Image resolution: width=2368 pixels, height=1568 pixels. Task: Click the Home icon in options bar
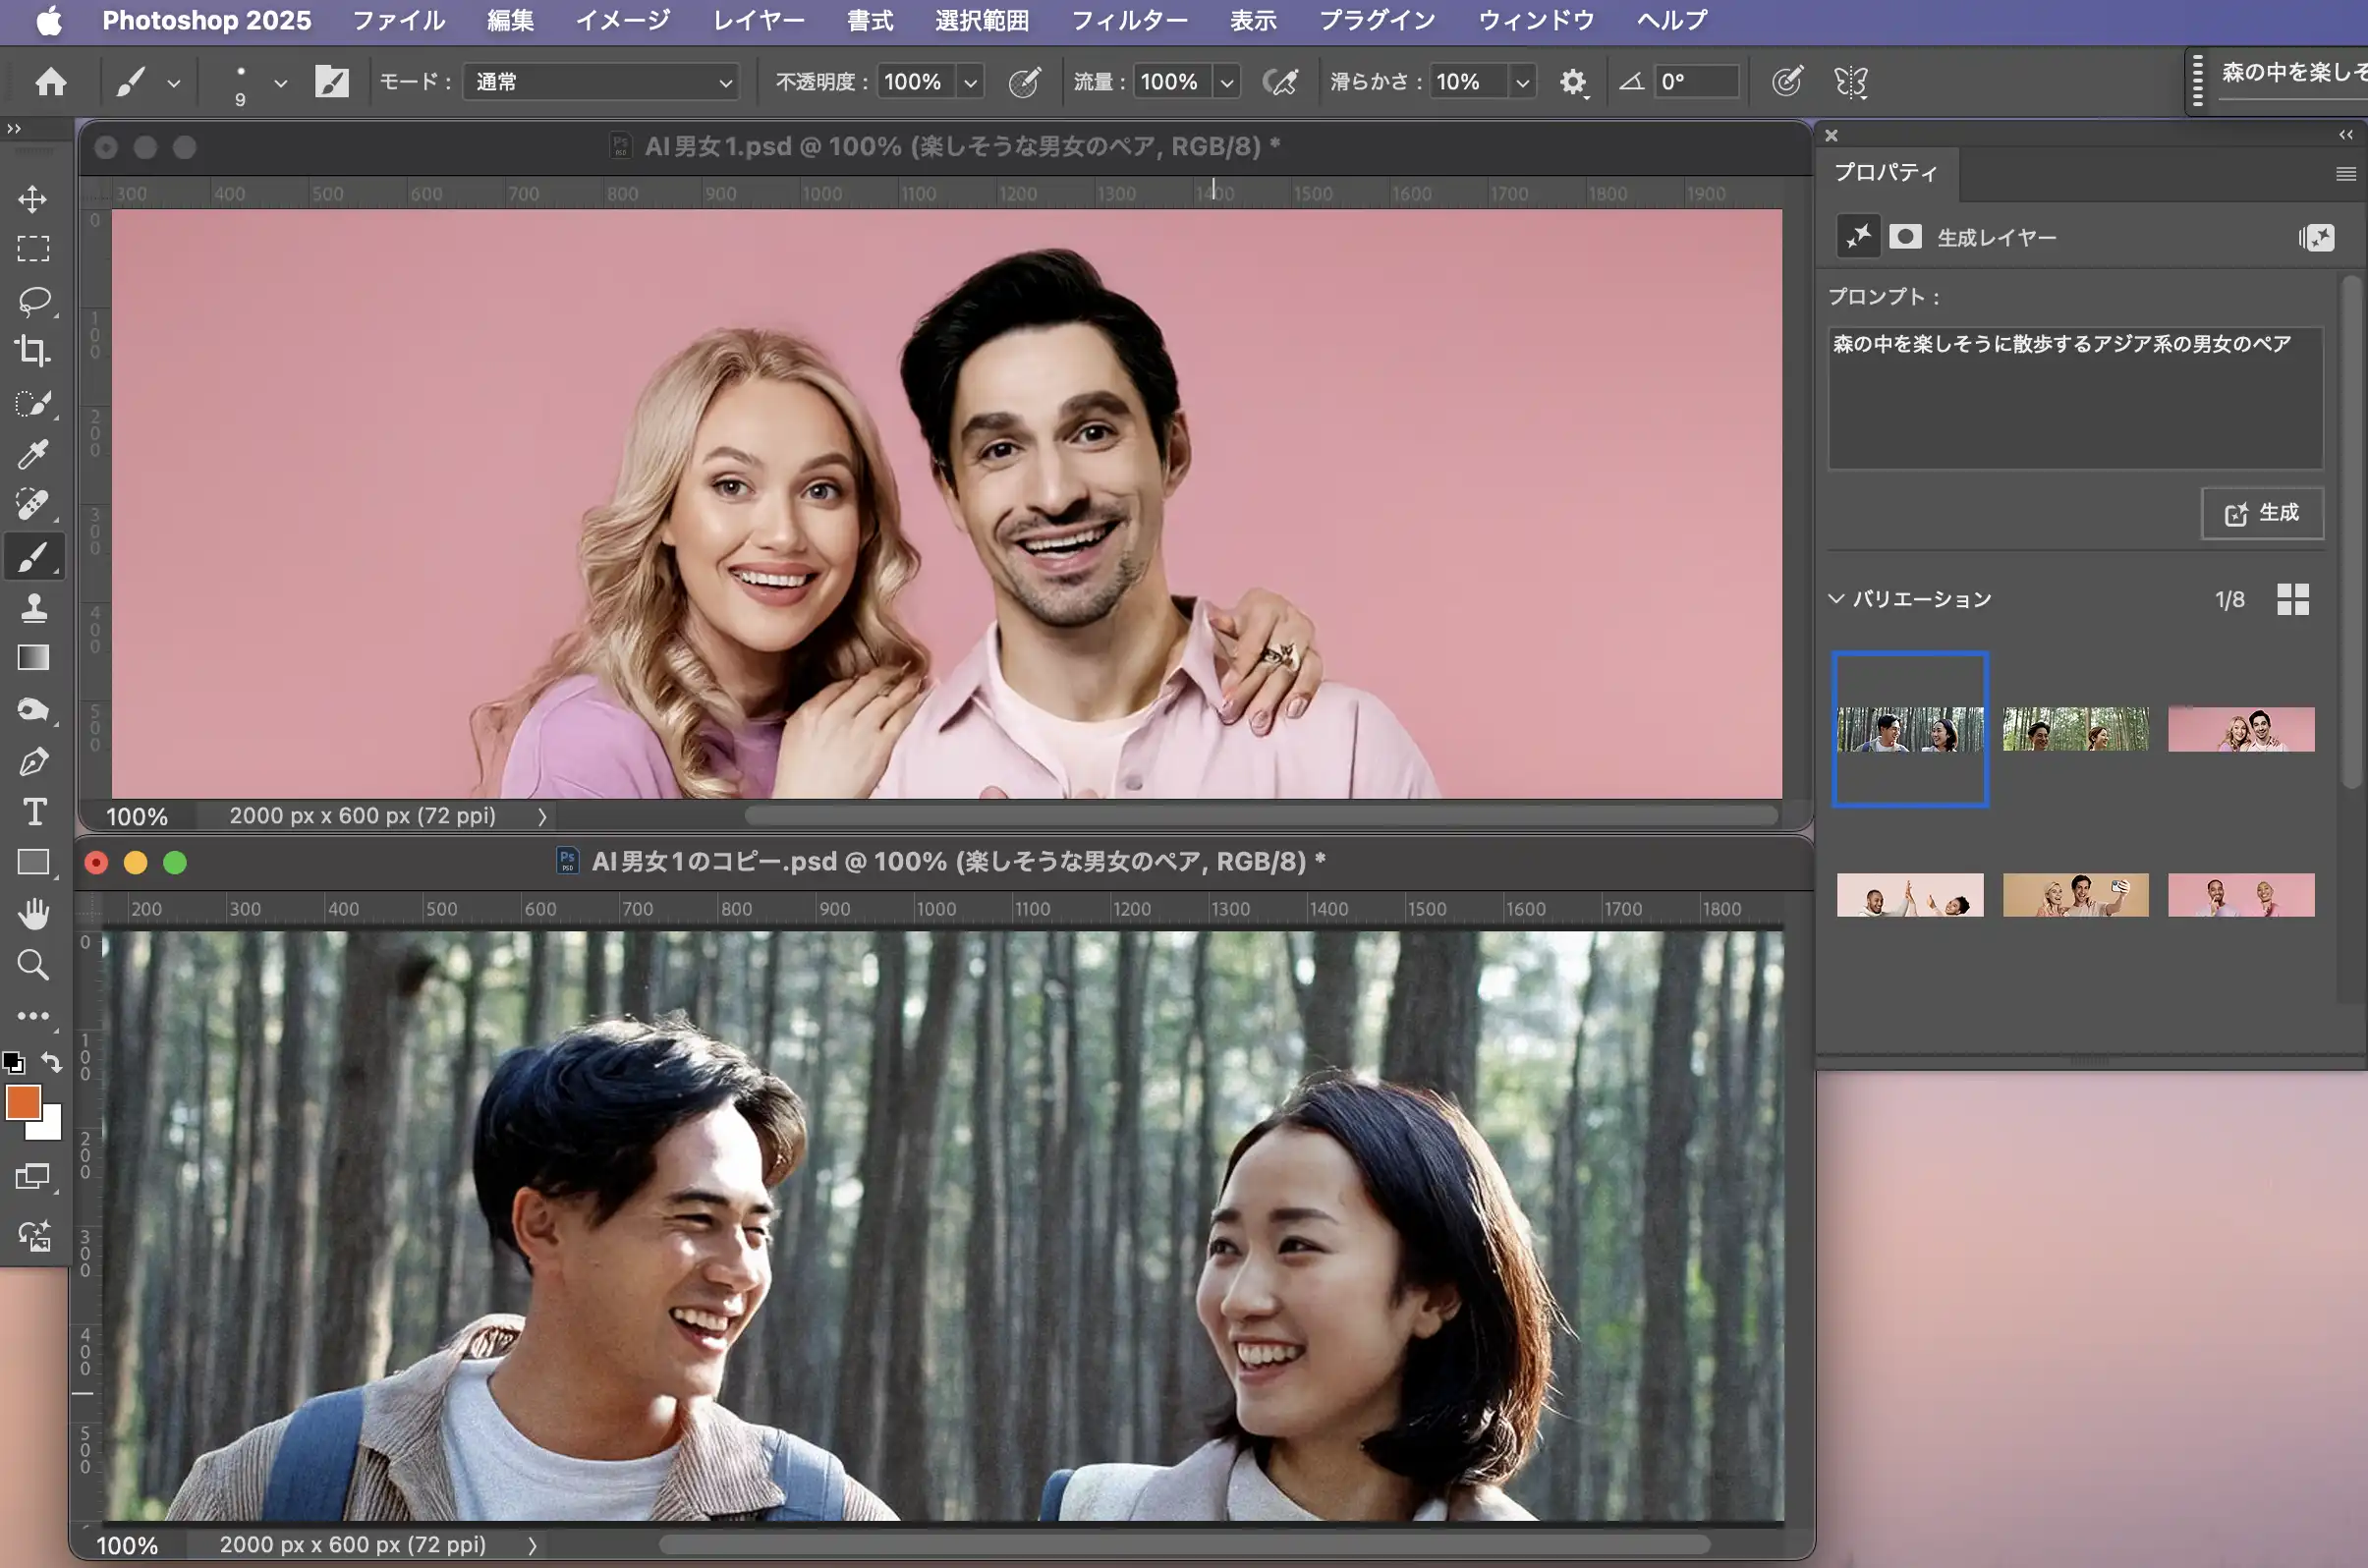50,81
